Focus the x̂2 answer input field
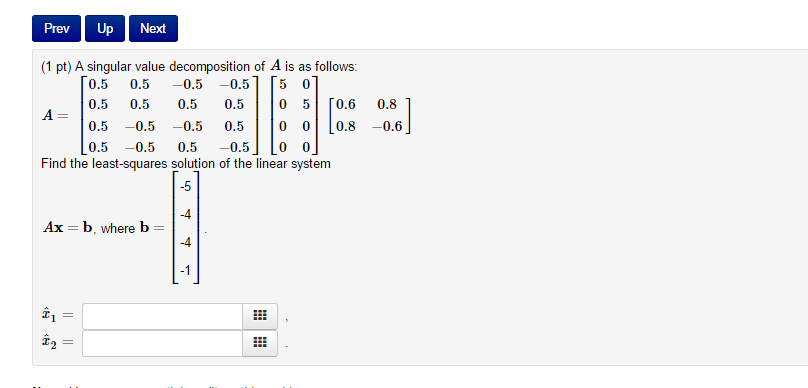This screenshot has height=388, width=808. (162, 343)
